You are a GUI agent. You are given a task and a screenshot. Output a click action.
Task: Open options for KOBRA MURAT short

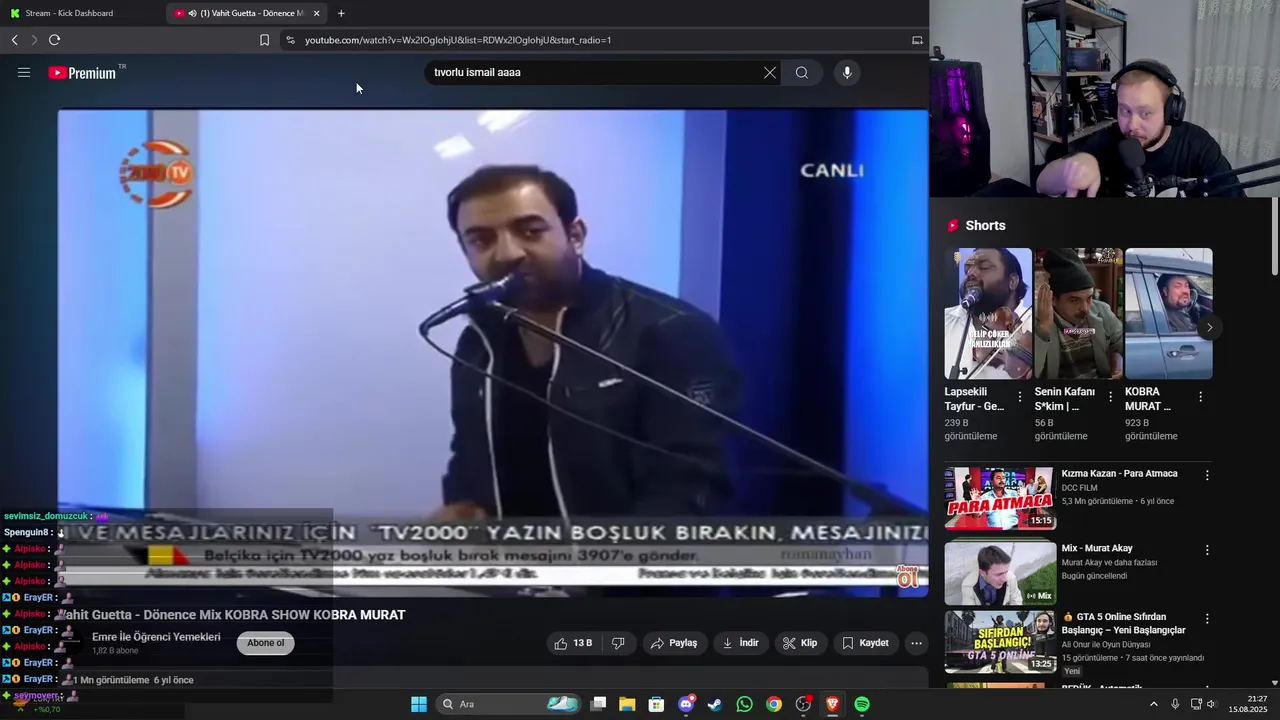point(1200,397)
